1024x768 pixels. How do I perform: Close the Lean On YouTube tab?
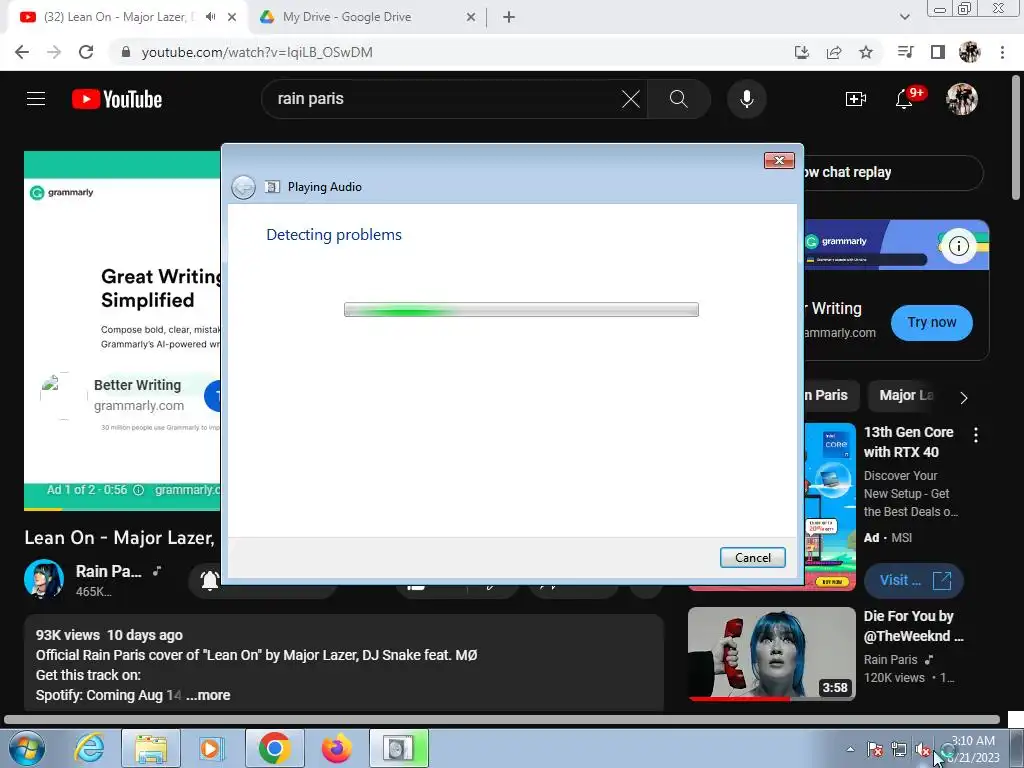232,17
